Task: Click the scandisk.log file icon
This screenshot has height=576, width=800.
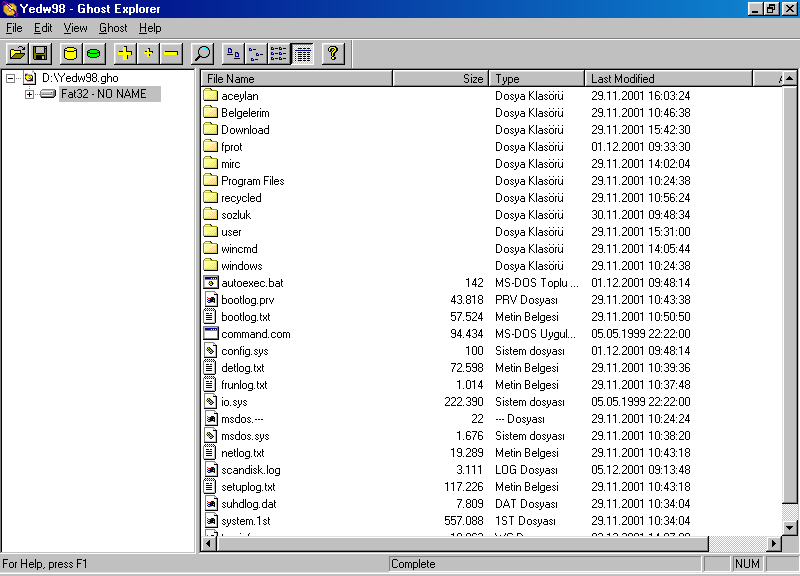Action: click(210, 469)
